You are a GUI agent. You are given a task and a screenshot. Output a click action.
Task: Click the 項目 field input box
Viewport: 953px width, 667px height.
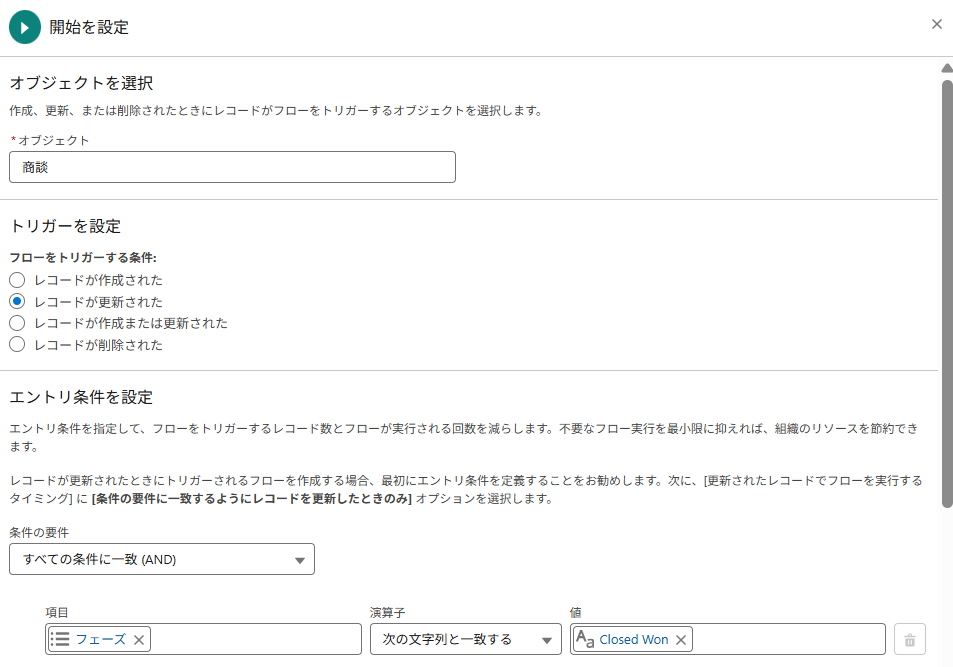tap(204, 639)
